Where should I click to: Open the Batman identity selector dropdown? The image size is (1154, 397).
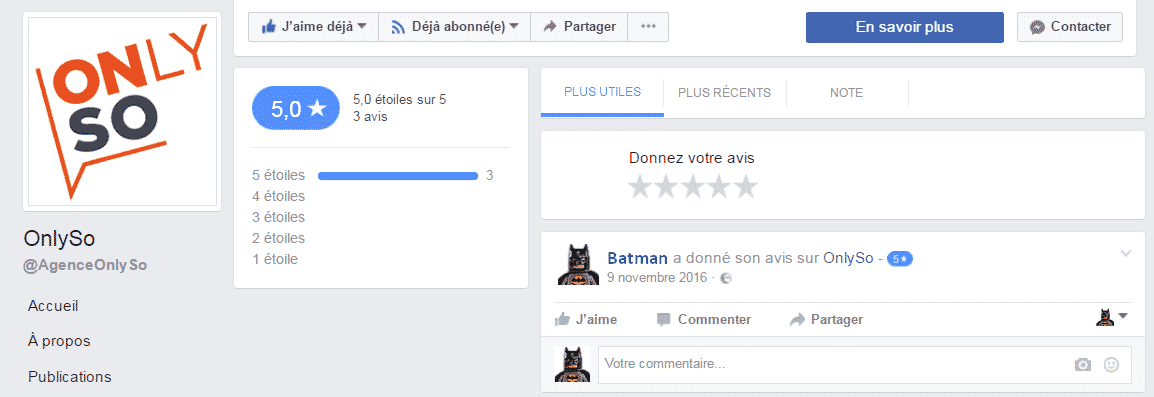pos(1111,317)
